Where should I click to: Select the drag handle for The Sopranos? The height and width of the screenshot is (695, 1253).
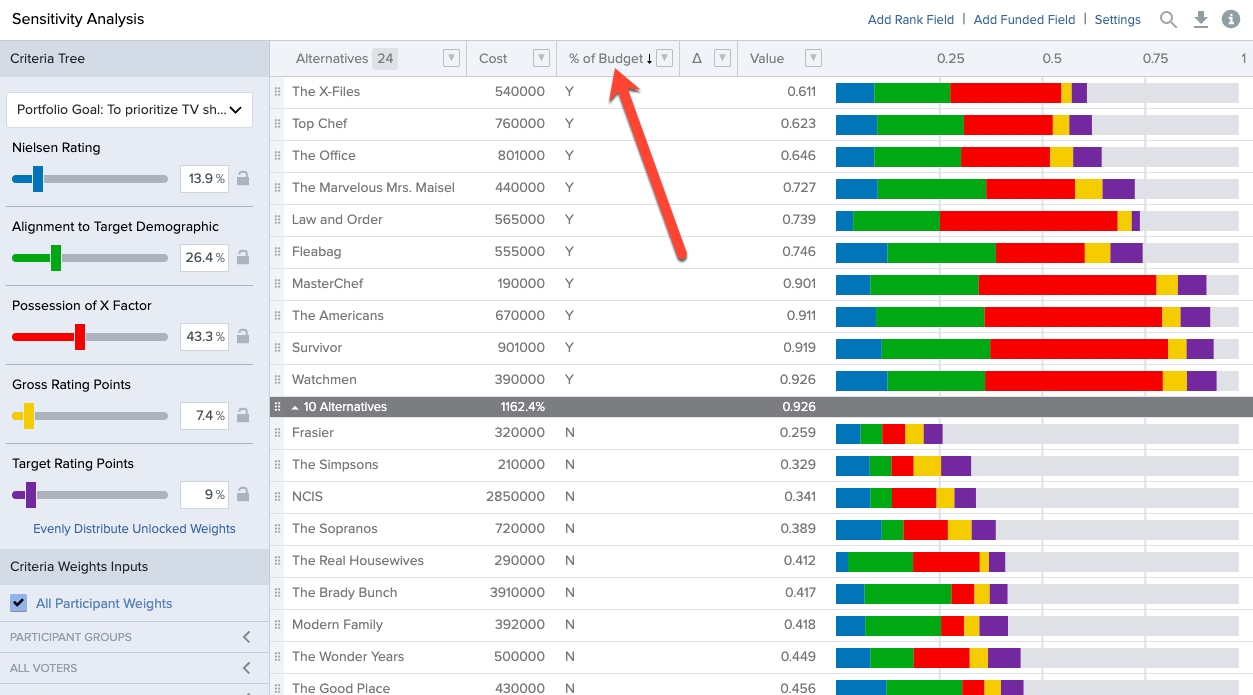(x=277, y=528)
